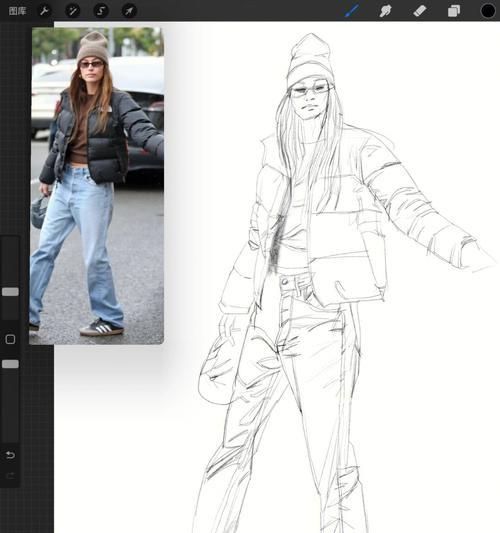Open the Gallery (图库) view

pos(17,11)
